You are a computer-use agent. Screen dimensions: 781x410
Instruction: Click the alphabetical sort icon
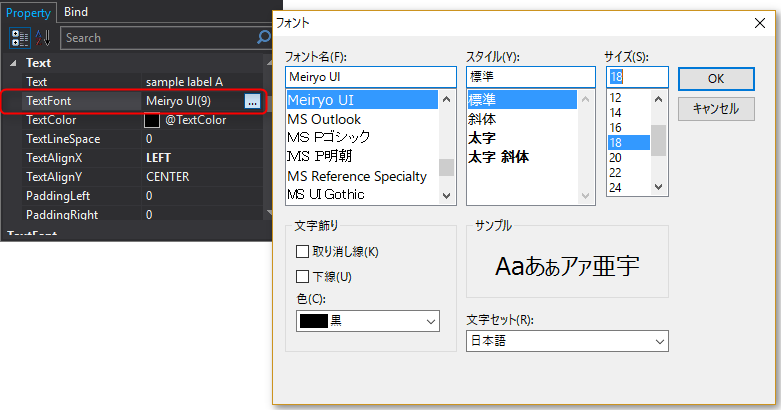[43, 38]
